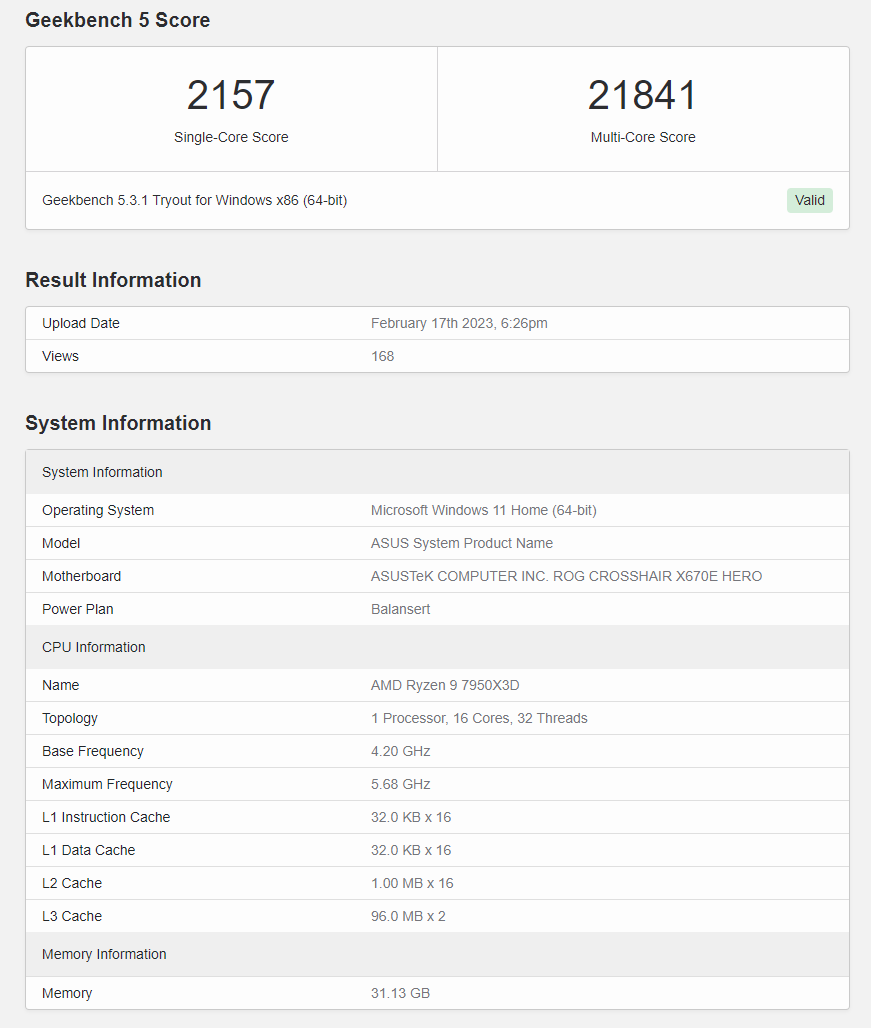Click the AMD Ryzen 9 7950X3D name
The image size is (871, 1028).
point(445,685)
